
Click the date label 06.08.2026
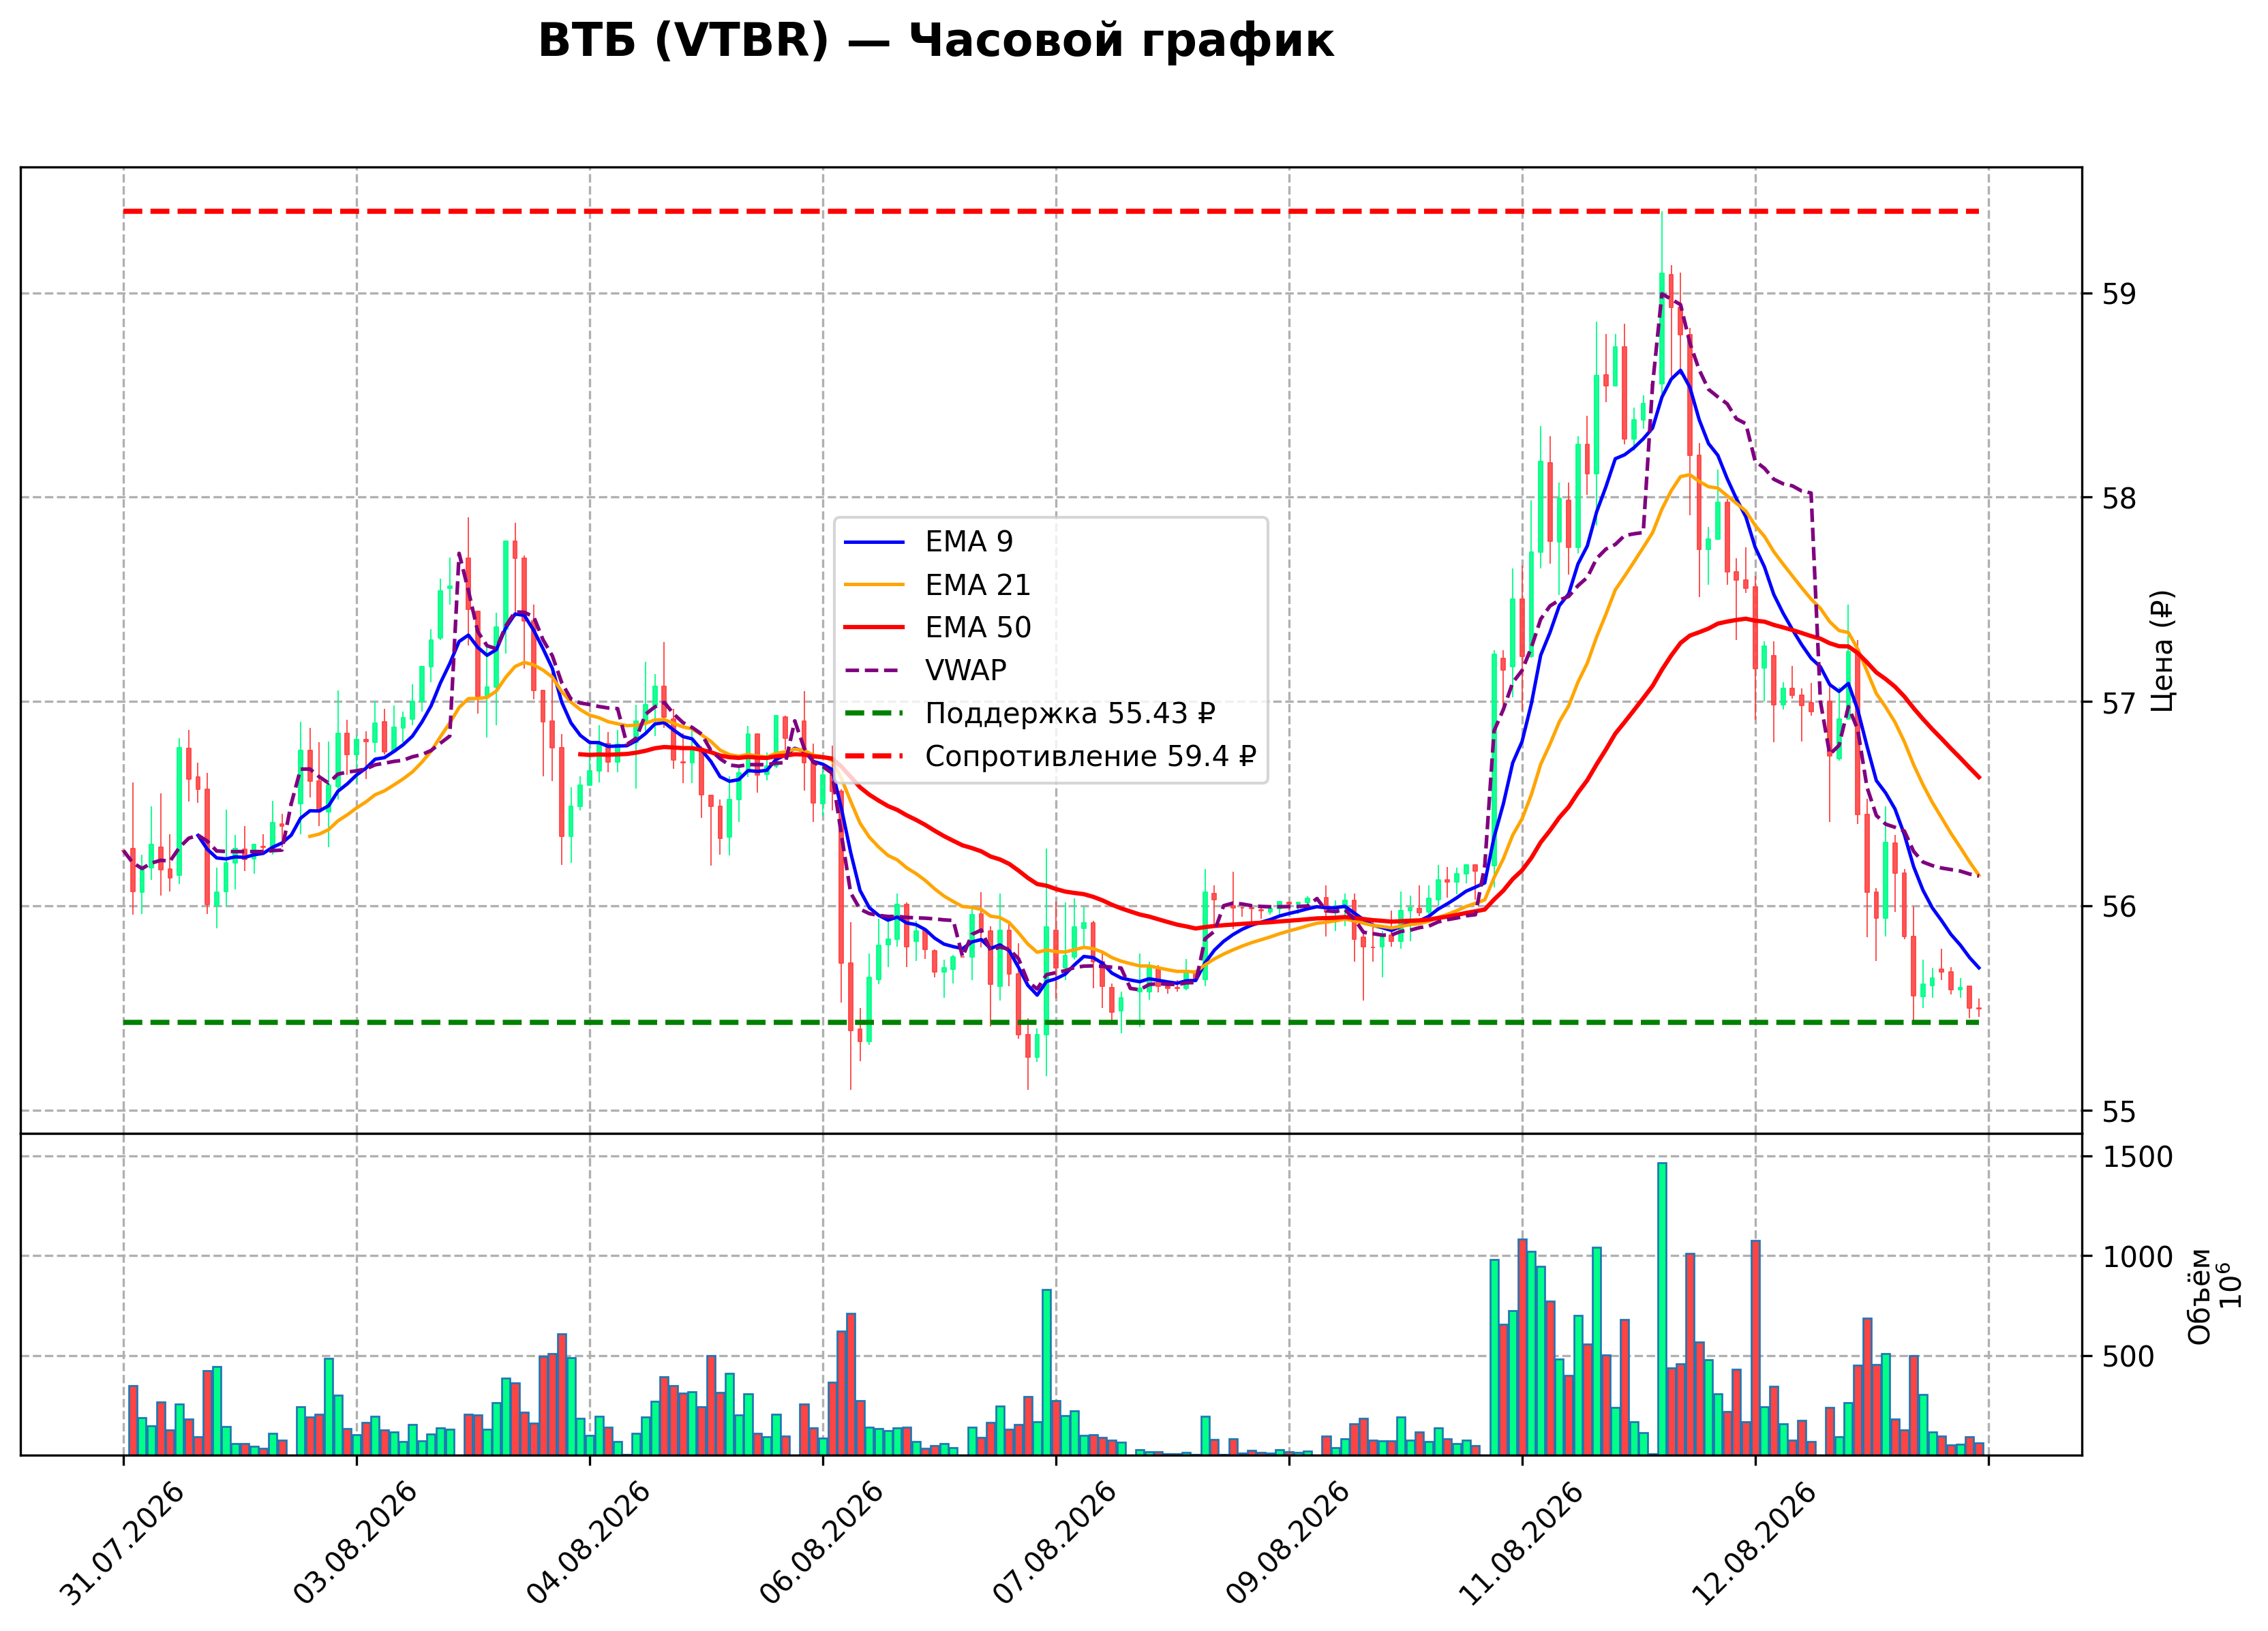822,1545
